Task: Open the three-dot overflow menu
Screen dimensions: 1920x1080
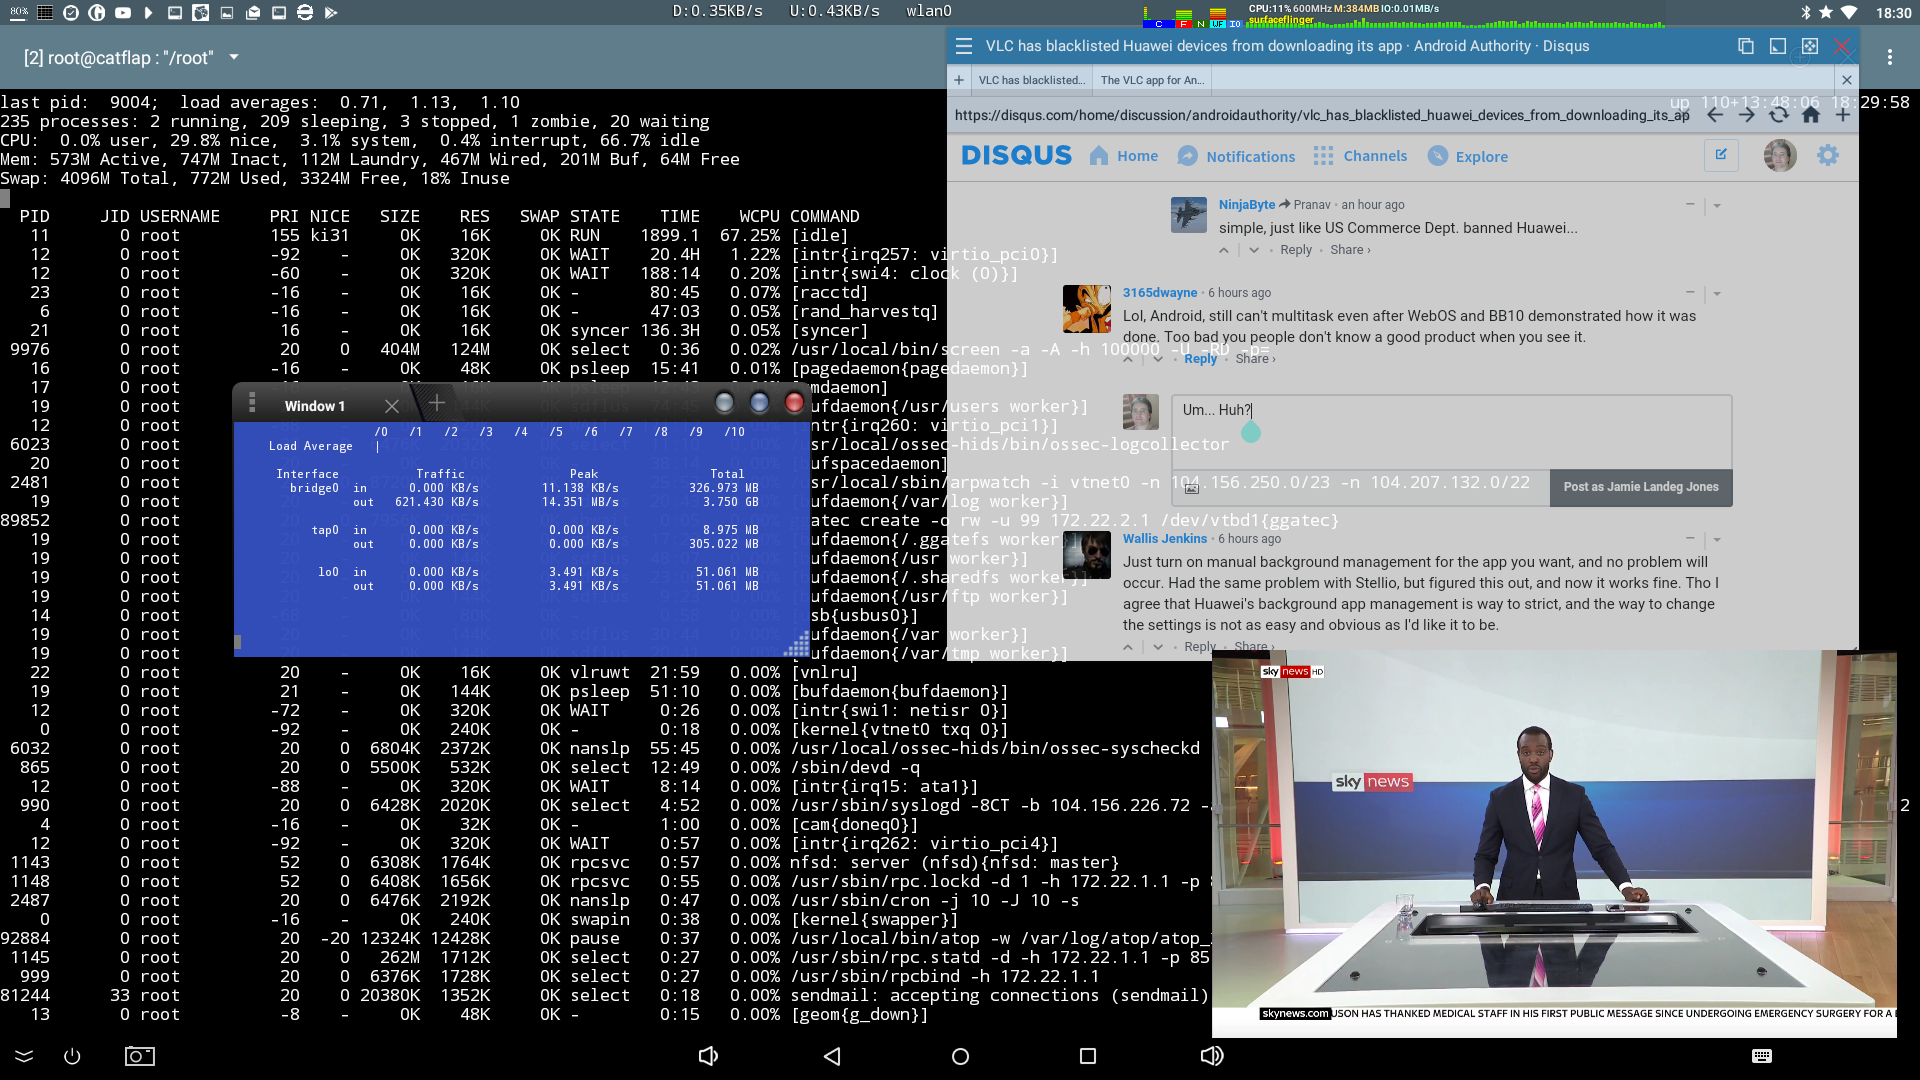Action: [x=1890, y=57]
